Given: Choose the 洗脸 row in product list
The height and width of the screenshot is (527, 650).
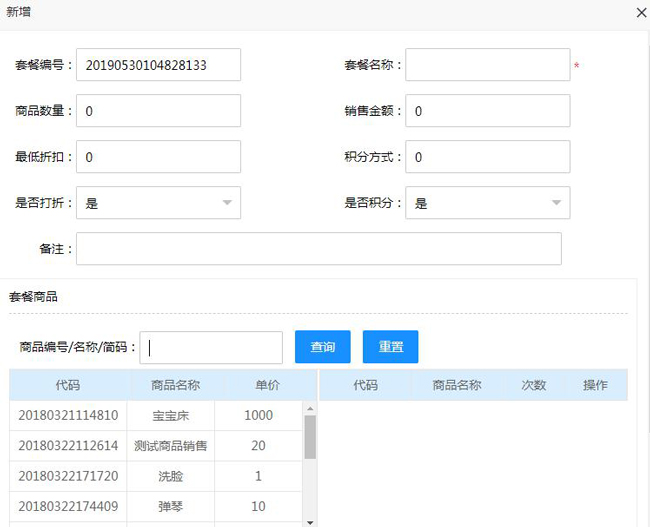Looking at the screenshot, I should (x=175, y=476).
